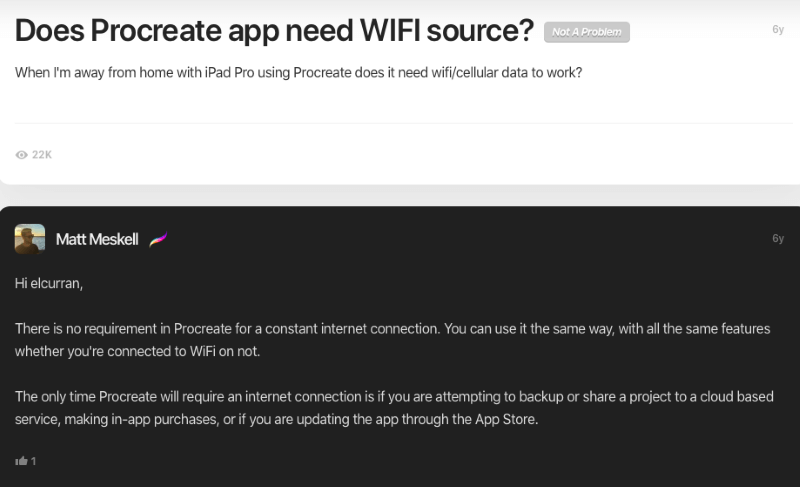
Task: Click 'WIFI source?' in the heading
Action: [x=446, y=31]
